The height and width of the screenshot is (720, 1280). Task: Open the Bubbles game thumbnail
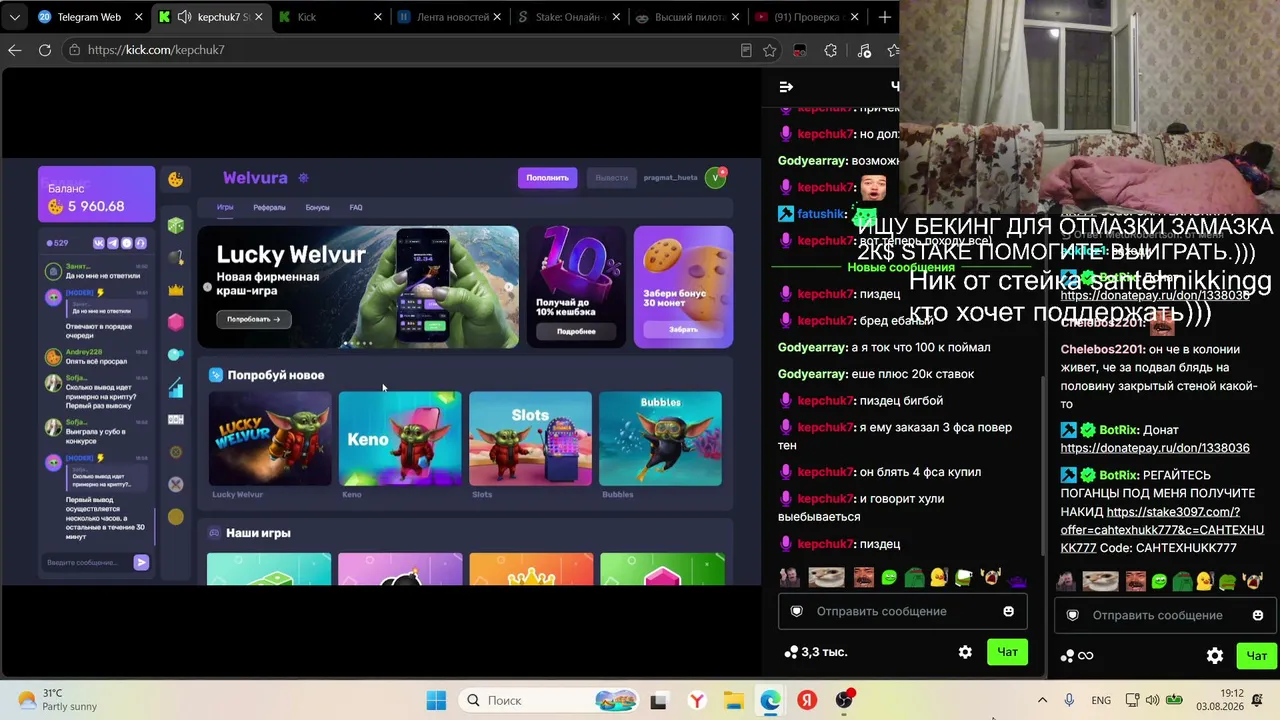[x=660, y=439]
